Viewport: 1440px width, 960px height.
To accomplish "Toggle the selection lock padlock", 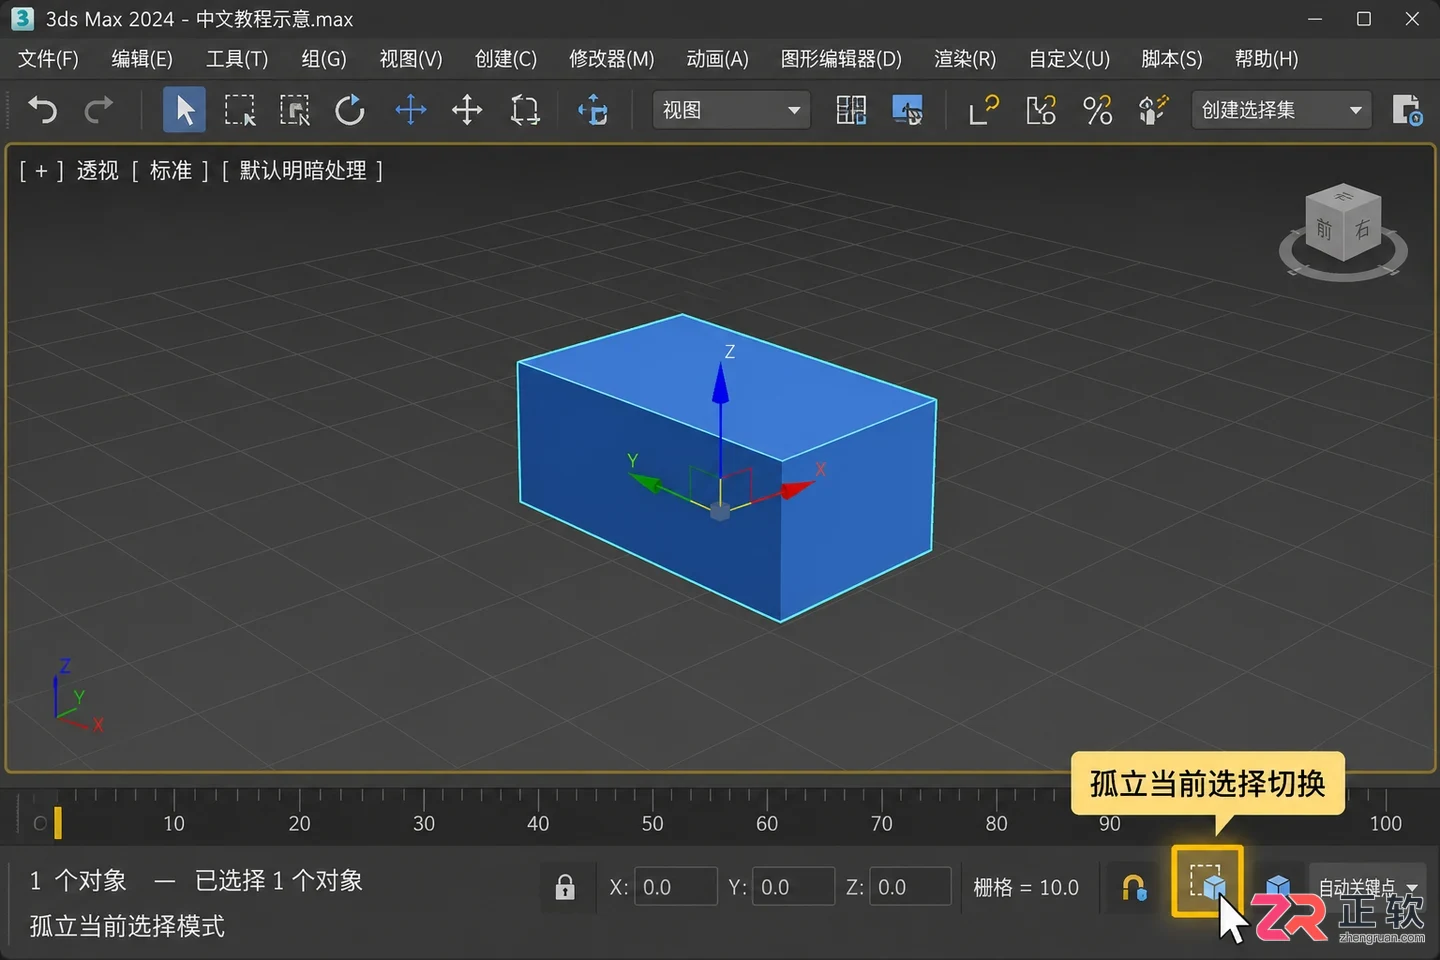I will 565,887.
